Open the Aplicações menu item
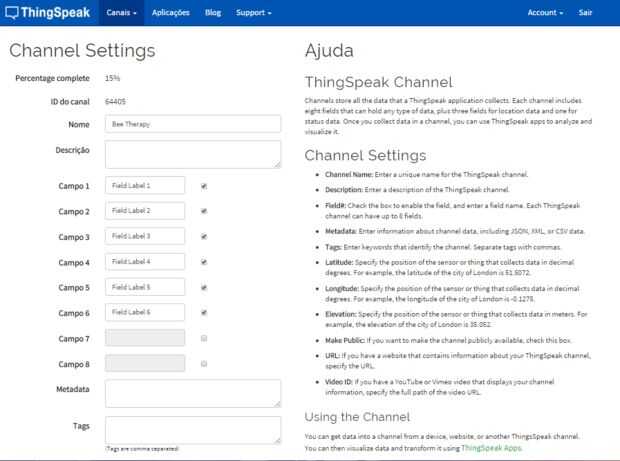Screen dimensions: 620x461 (x=172, y=13)
